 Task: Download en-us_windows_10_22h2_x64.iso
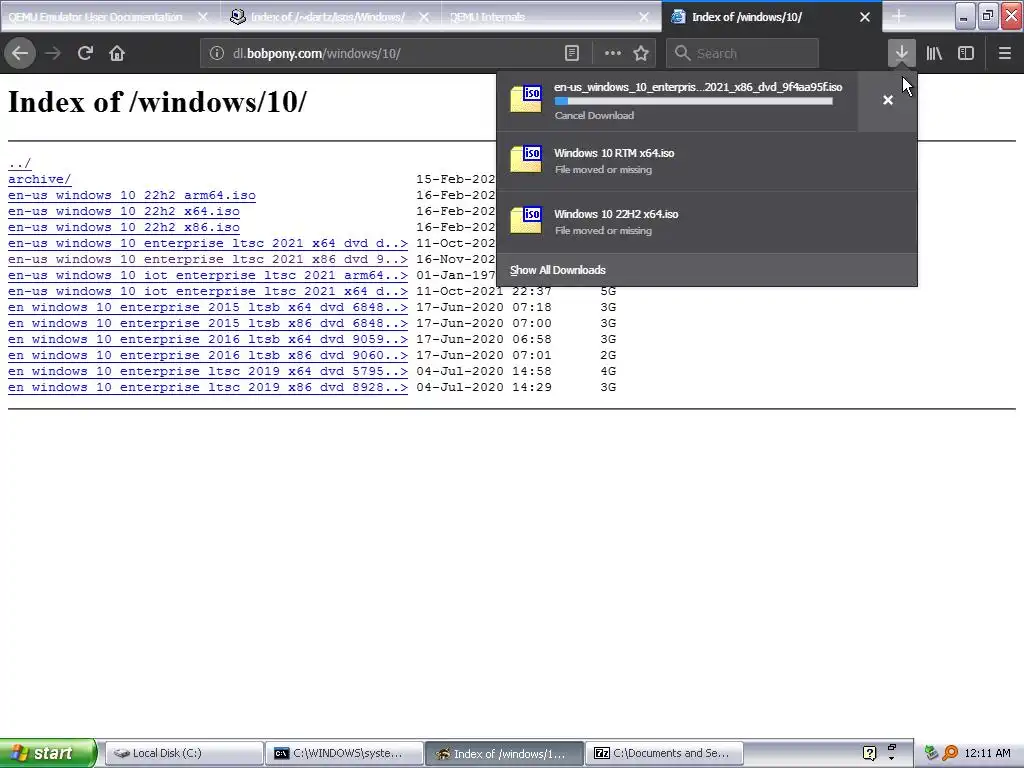pos(124,211)
